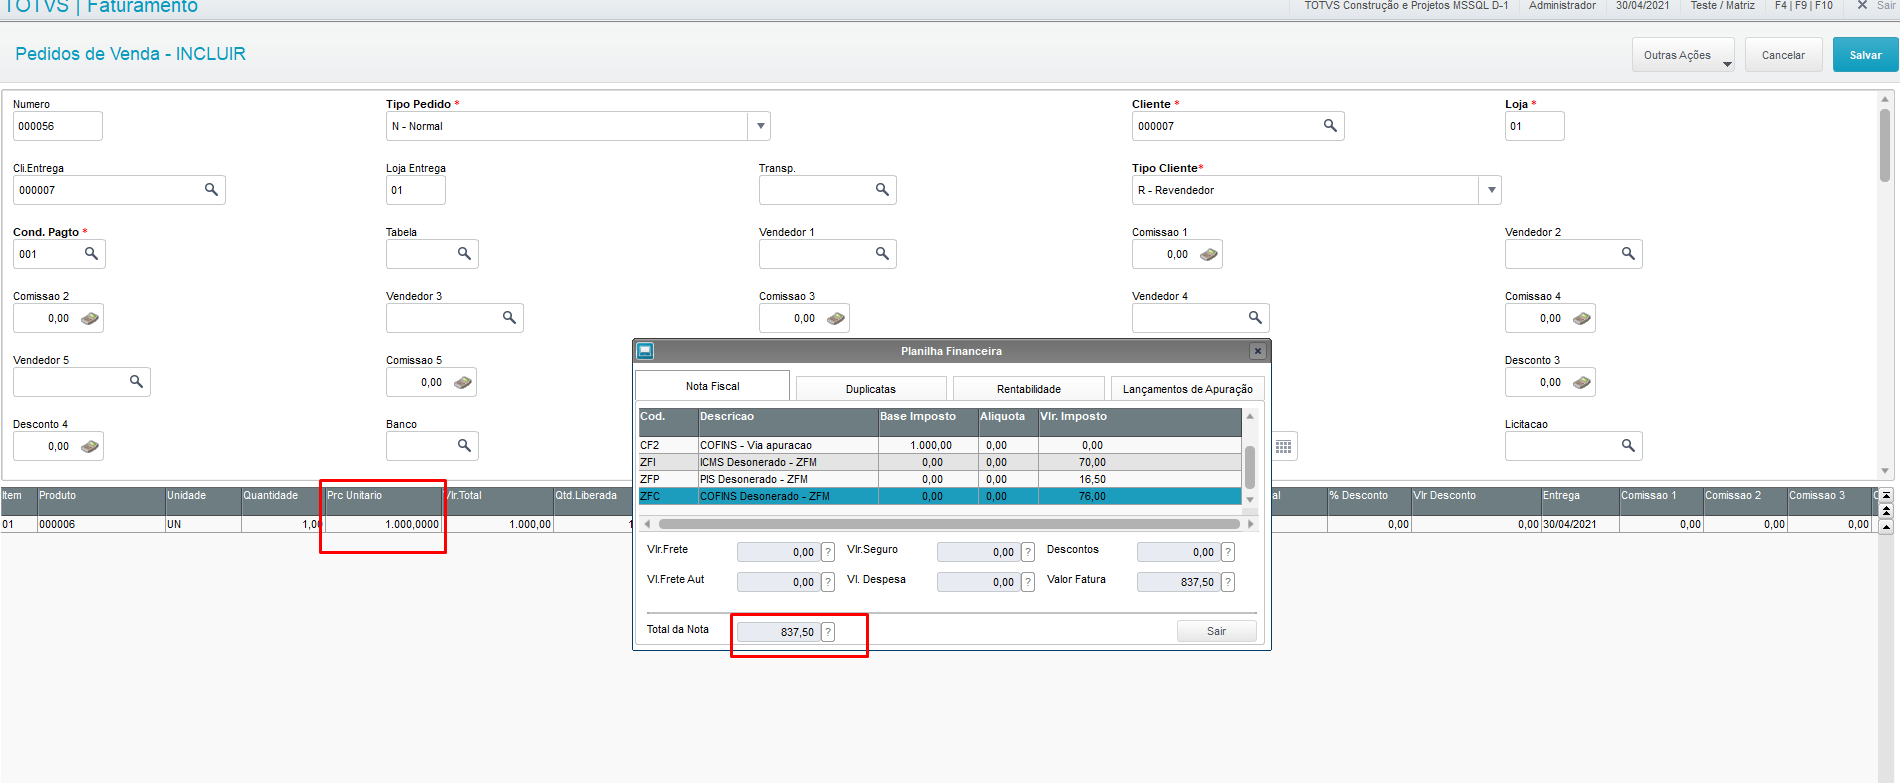This screenshot has height=783, width=1900.
Task: Click the Unidade cell UN
Action: 203,524
